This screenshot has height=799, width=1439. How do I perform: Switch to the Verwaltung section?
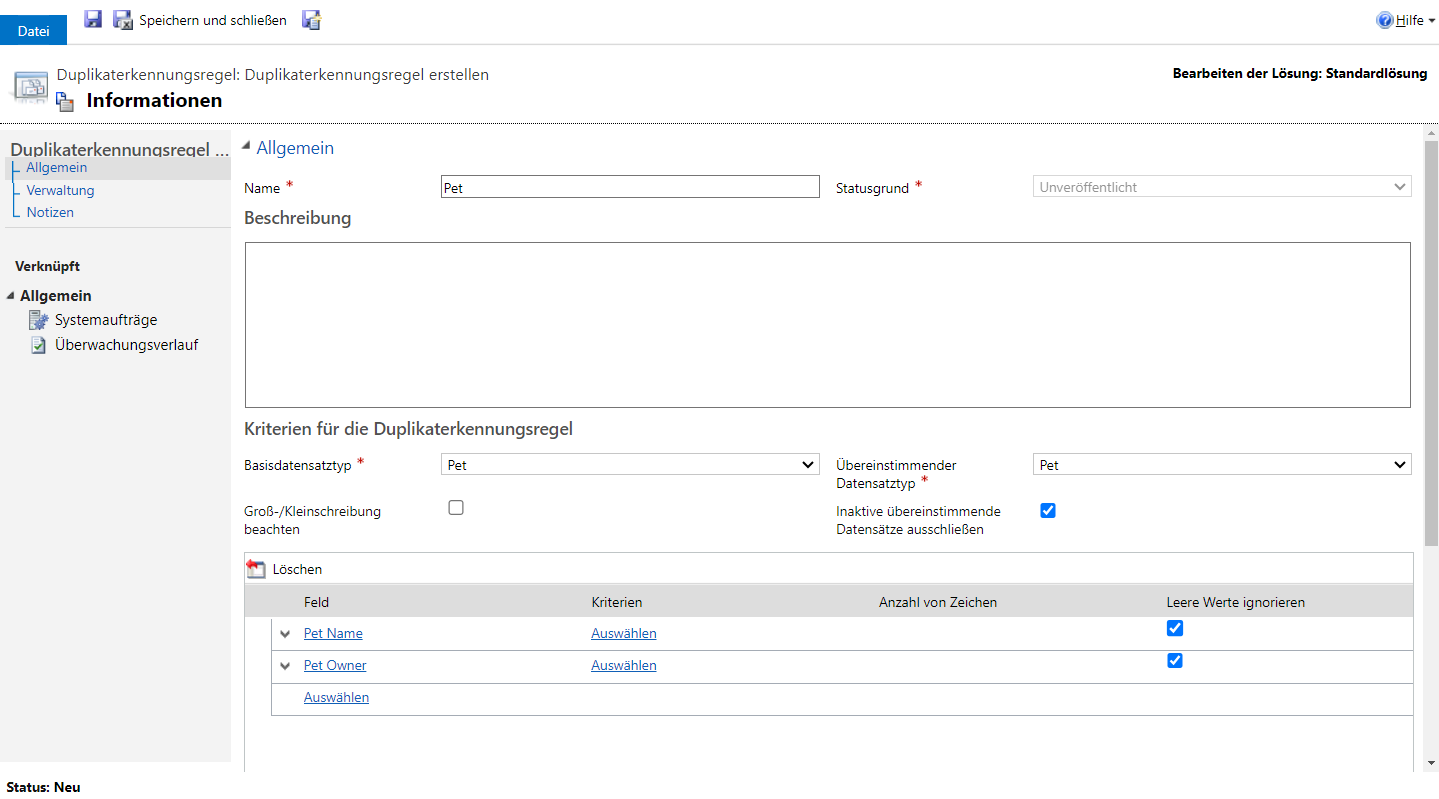60,189
